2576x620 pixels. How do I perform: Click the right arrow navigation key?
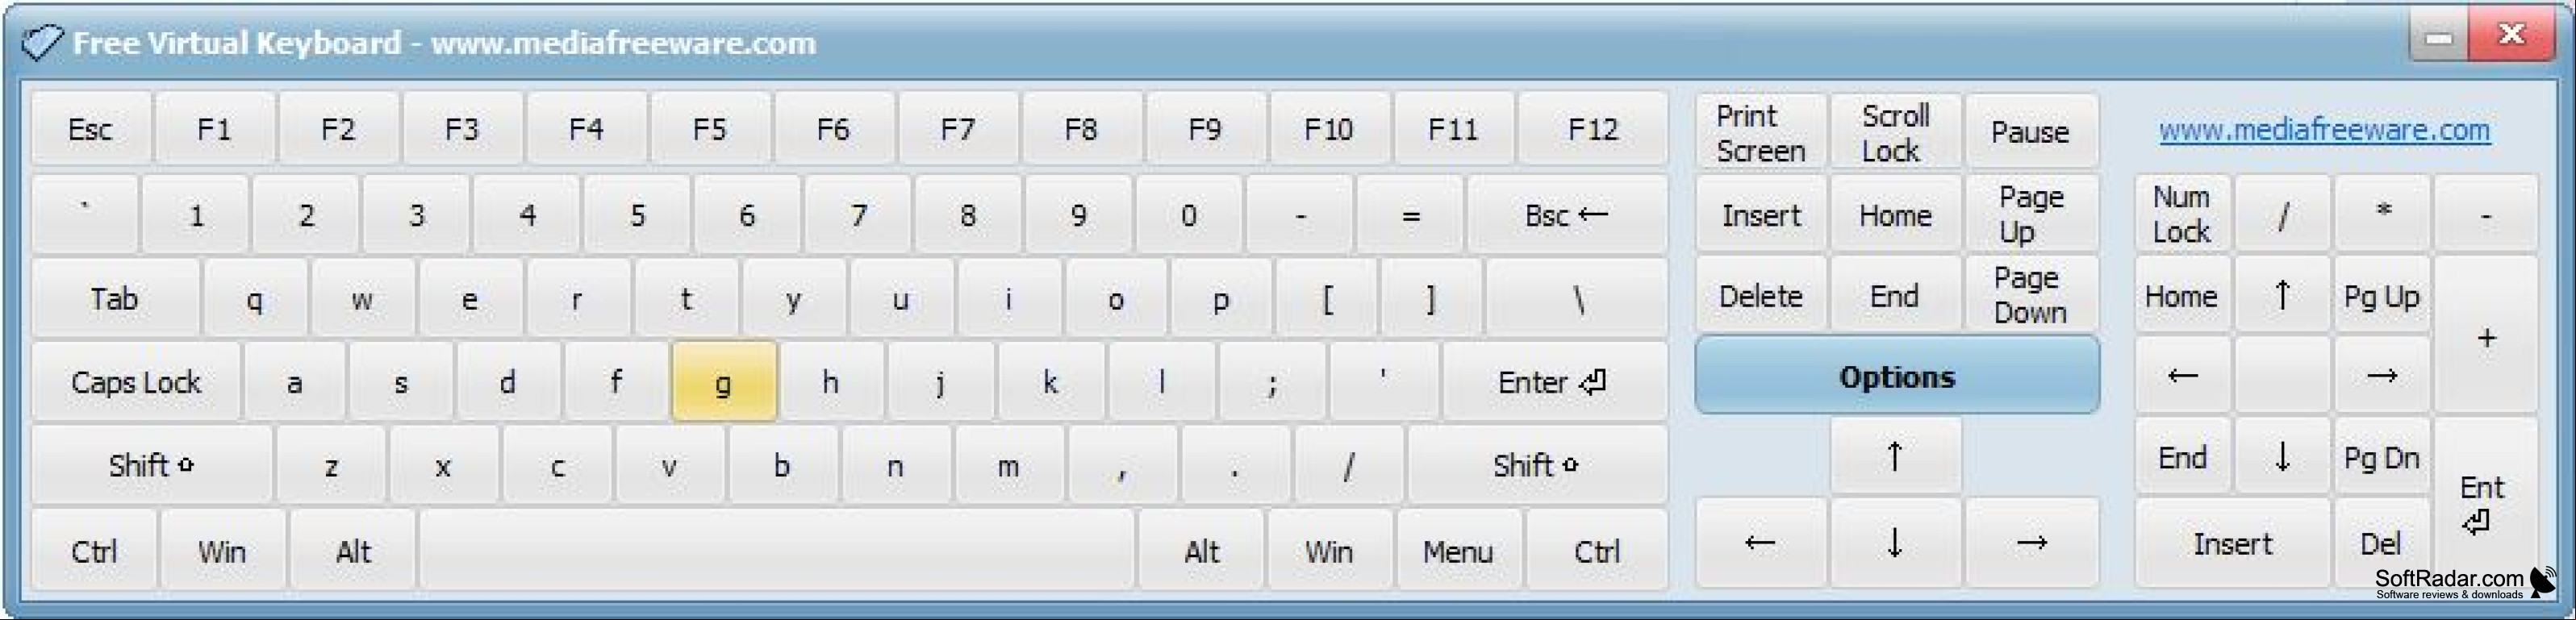(2031, 543)
